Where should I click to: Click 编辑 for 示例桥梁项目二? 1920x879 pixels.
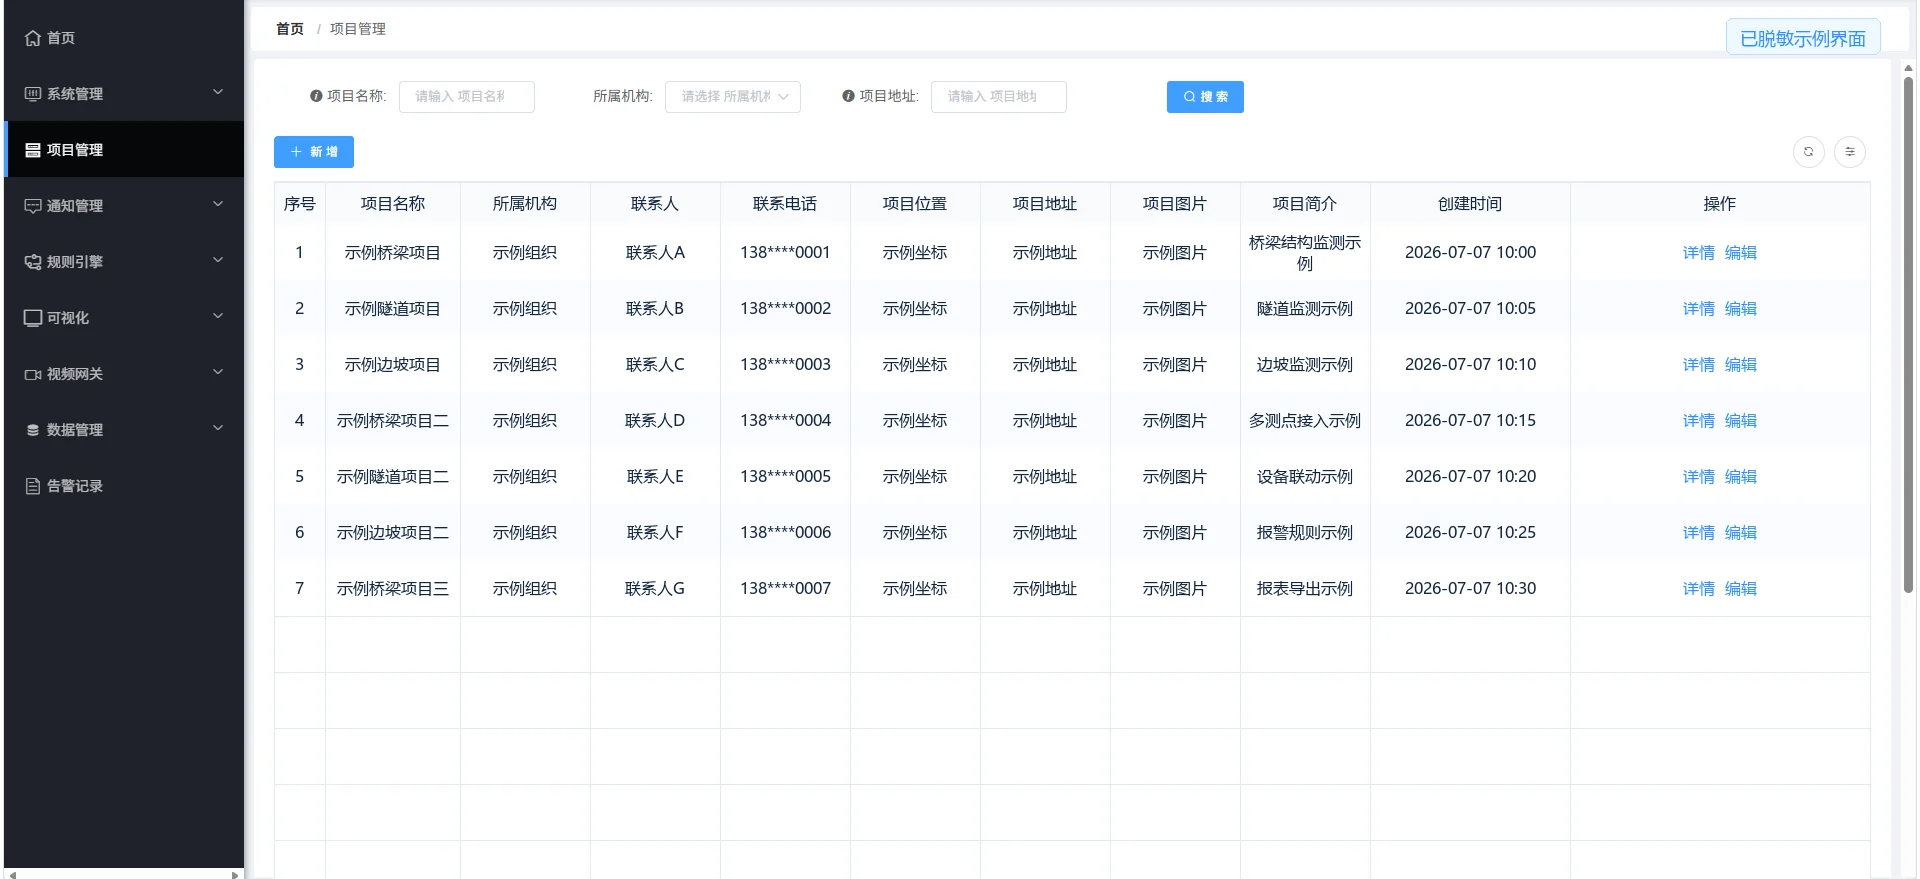click(x=1740, y=421)
